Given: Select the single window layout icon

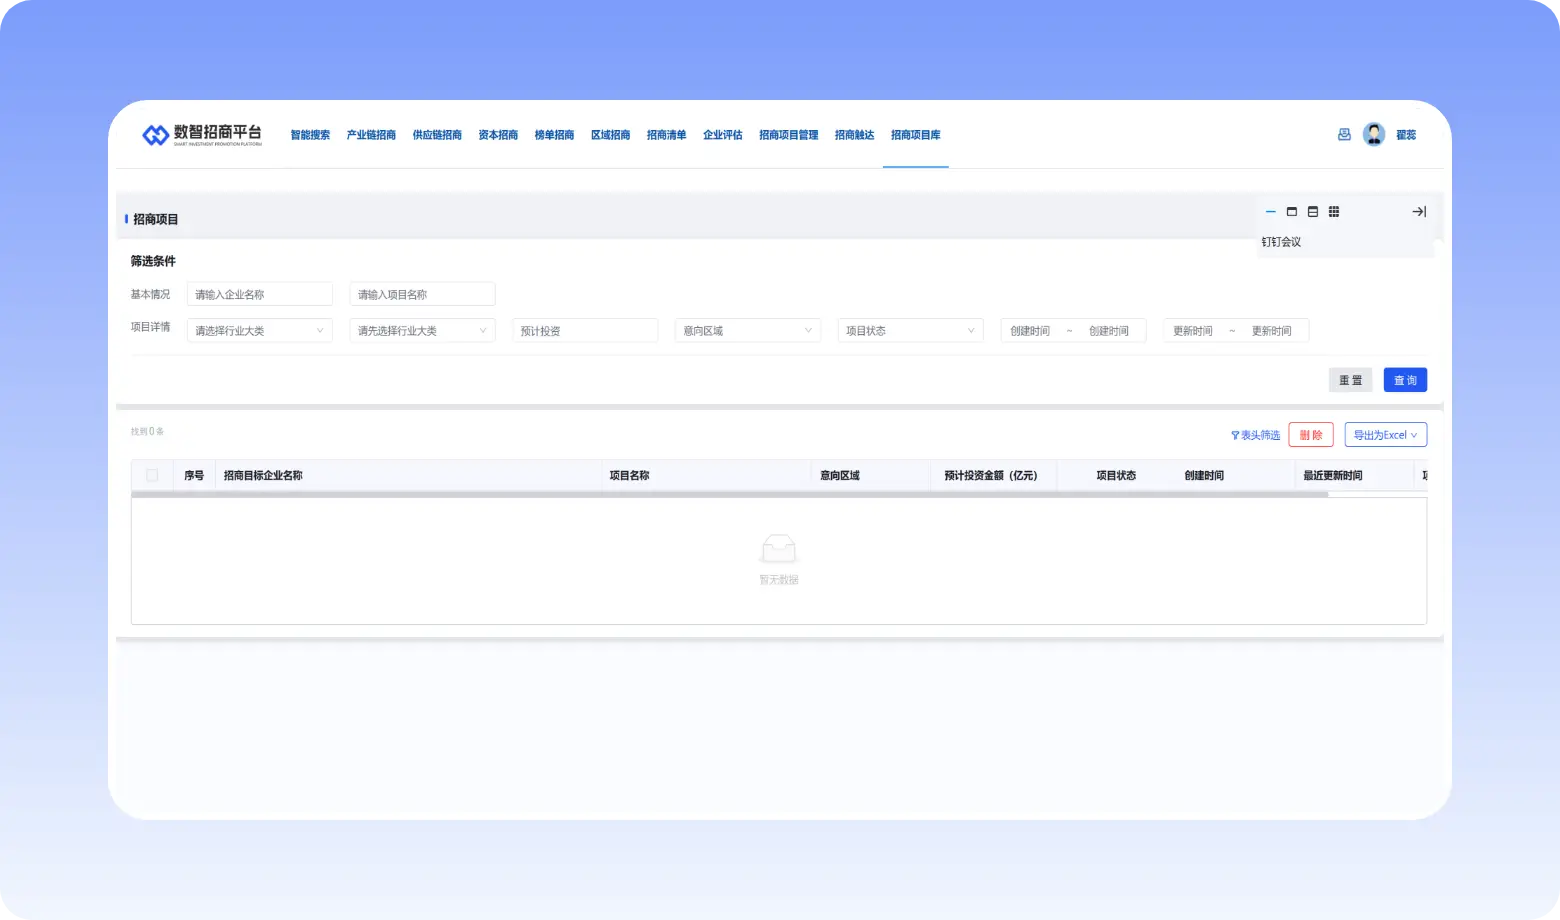Looking at the screenshot, I should point(1292,212).
